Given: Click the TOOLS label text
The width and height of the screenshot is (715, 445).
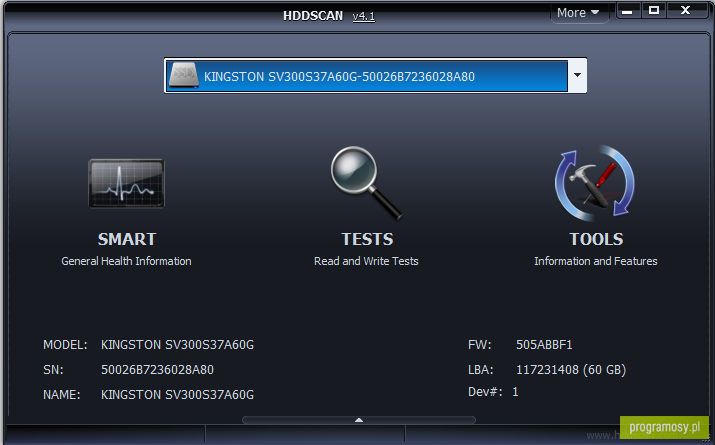Looking at the screenshot, I should point(596,239).
